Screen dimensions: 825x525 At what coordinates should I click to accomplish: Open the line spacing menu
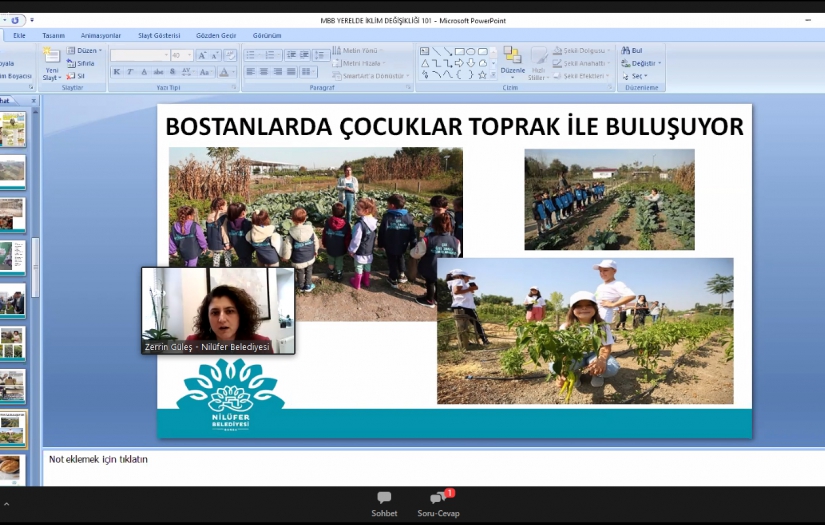[321, 55]
